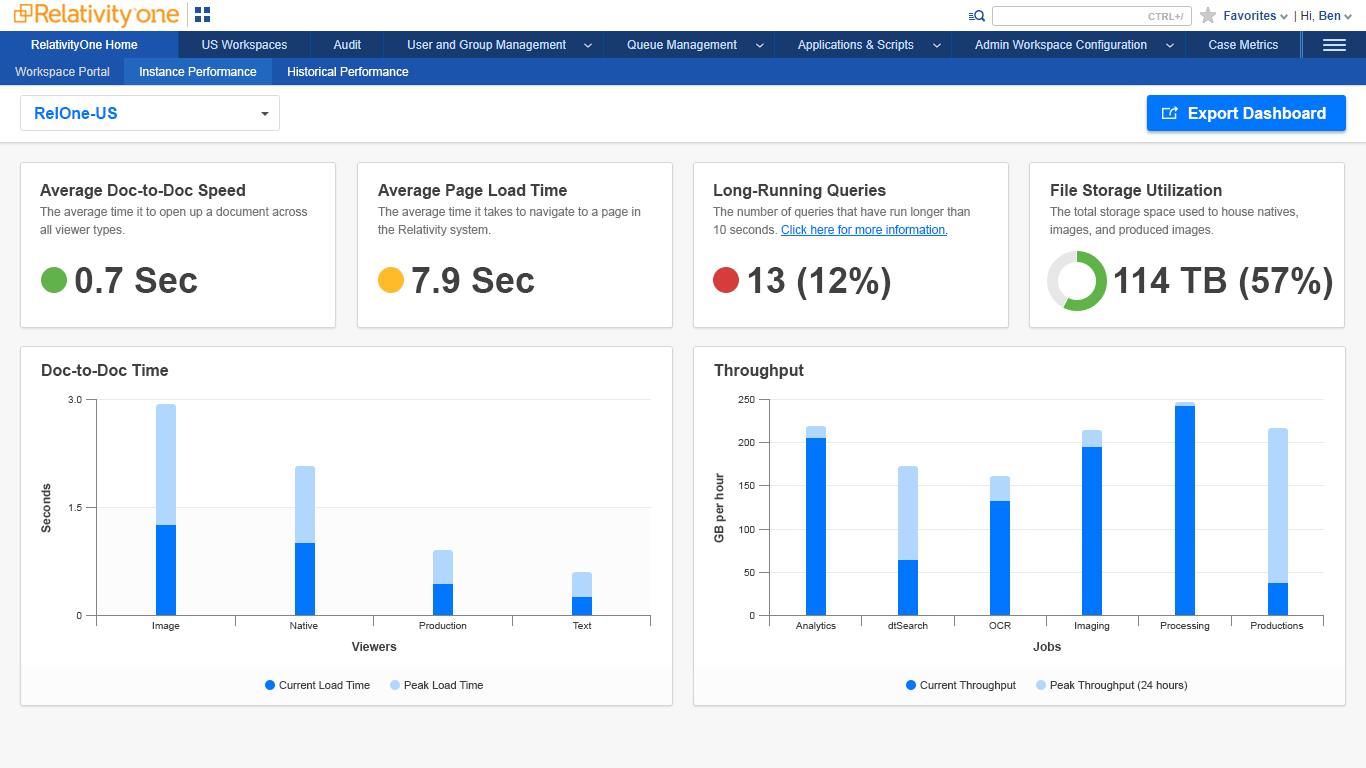Image resolution: width=1366 pixels, height=768 pixels.
Task: Click the '7.9 Sec' value
Action: pos(473,281)
